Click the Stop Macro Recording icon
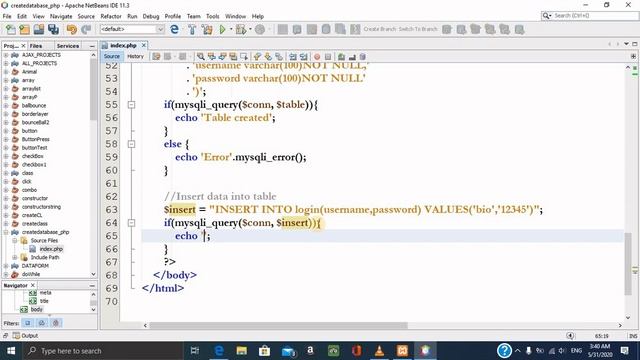This screenshot has width=640, height=360. click(328, 57)
